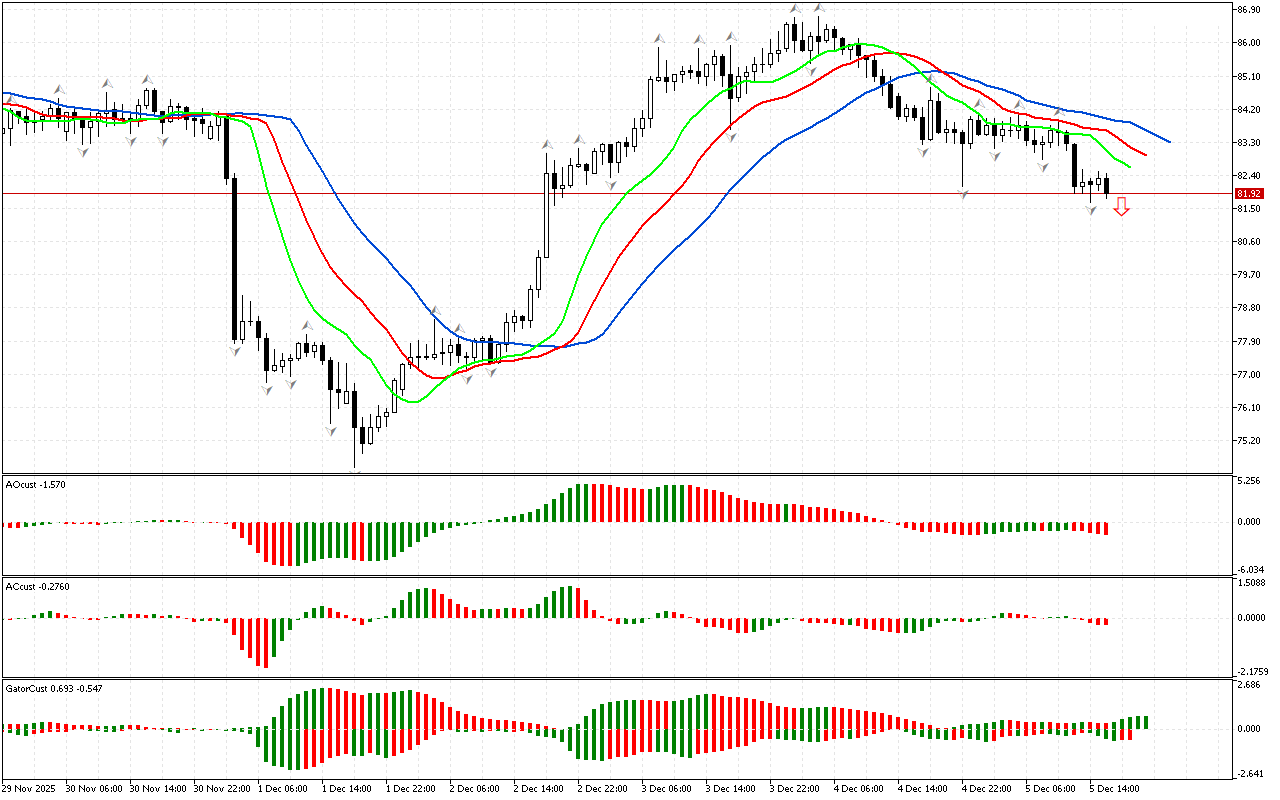Click 2.686 on the GatorCust scale
Image resolution: width=1280 pixels, height=800 pixels.
pos(1250,685)
